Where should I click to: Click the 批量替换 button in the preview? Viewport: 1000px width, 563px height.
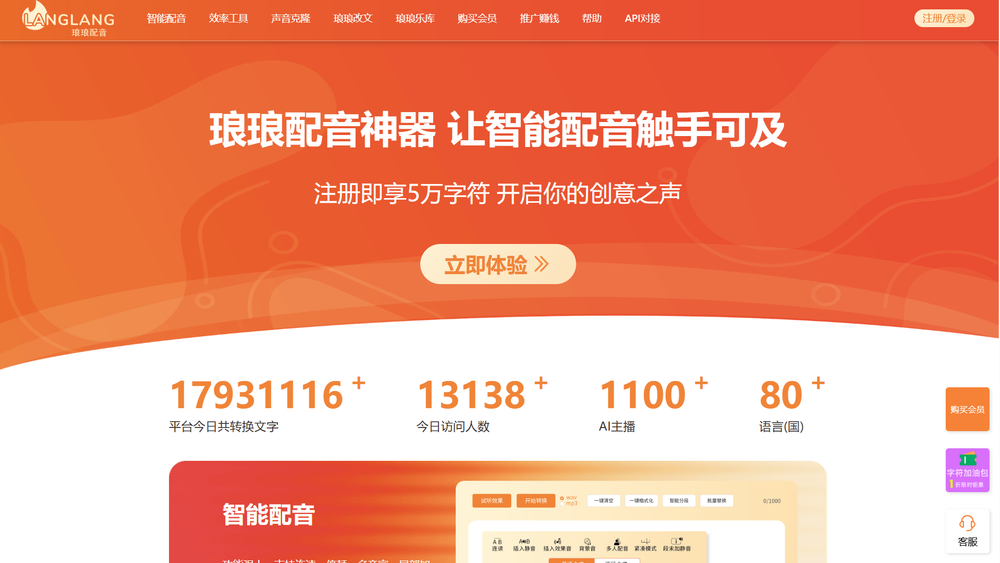click(716, 501)
